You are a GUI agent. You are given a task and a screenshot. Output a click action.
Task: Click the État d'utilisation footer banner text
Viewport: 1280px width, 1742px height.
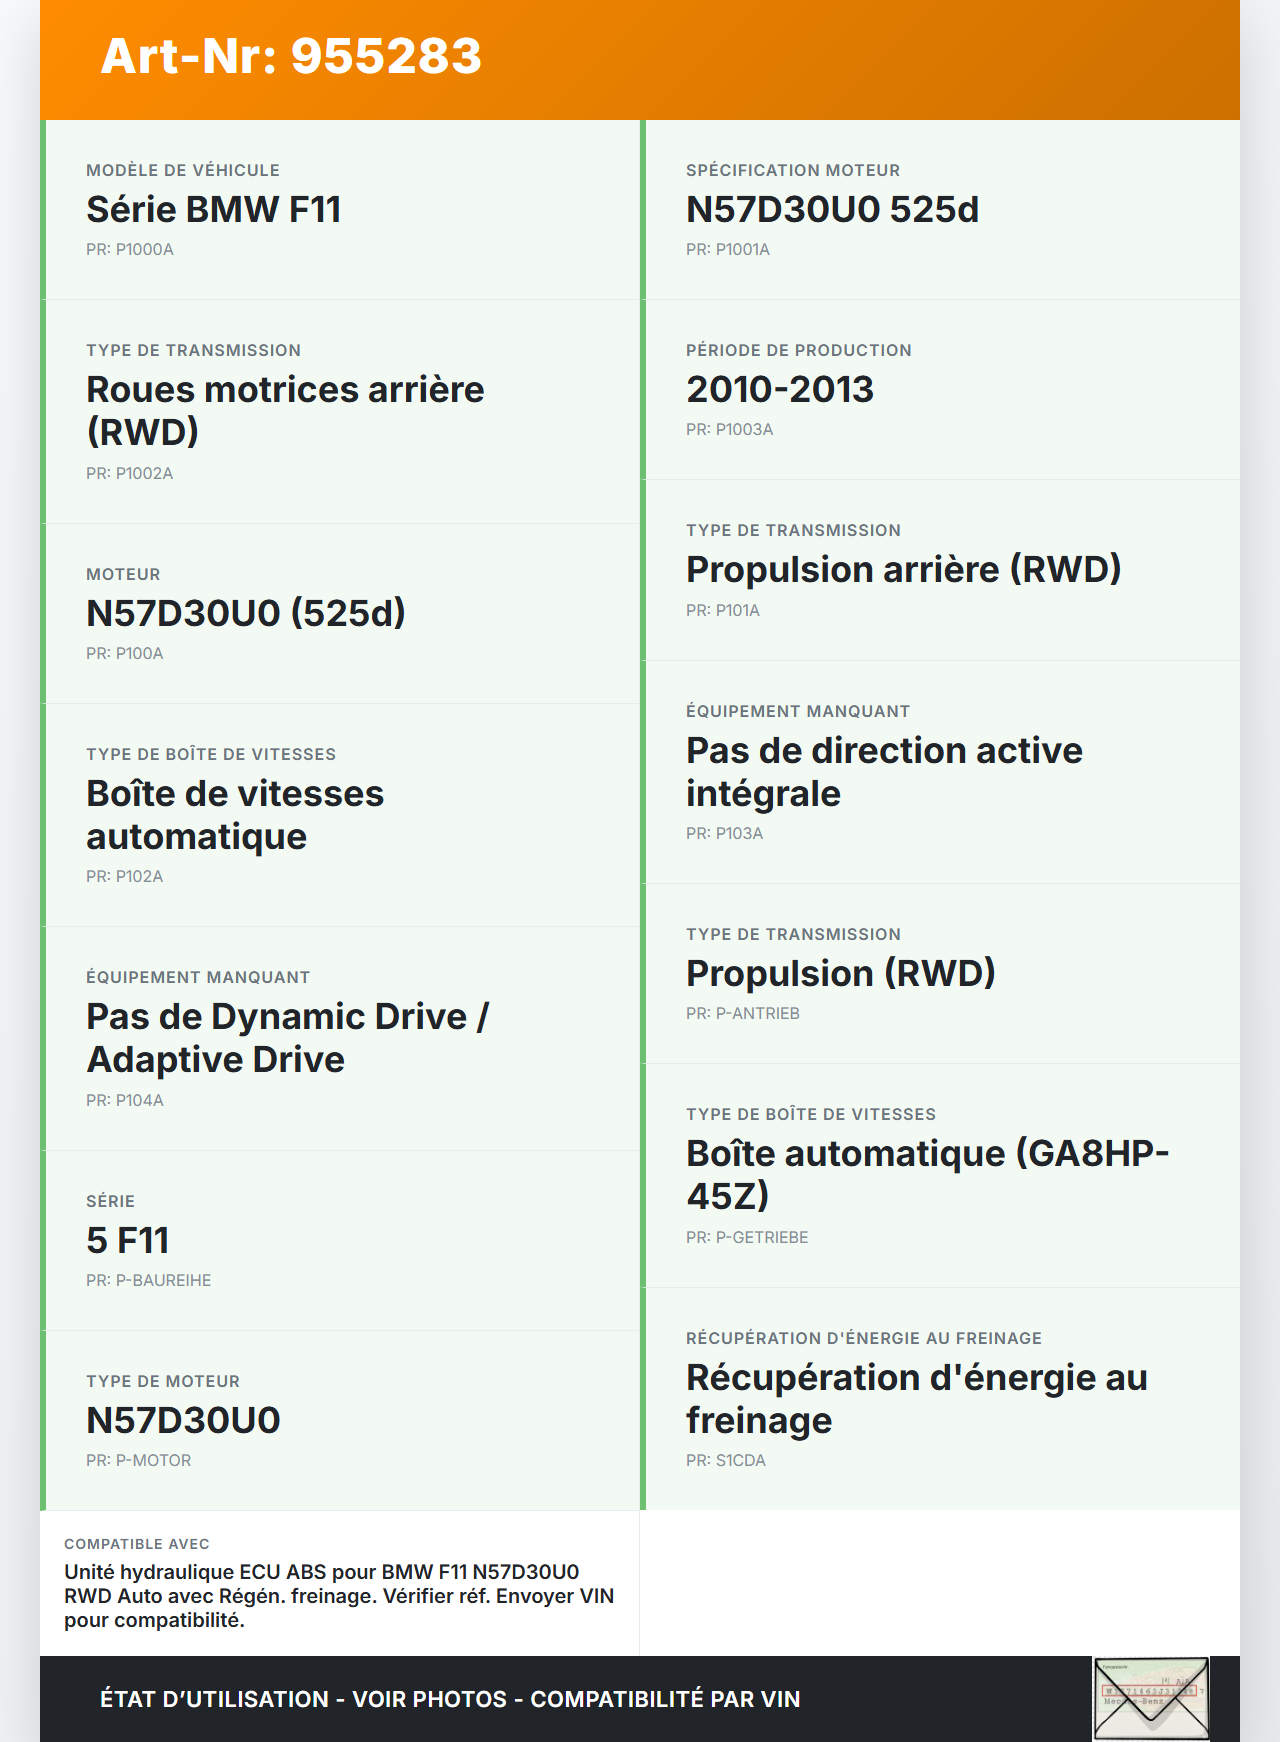[450, 1699]
